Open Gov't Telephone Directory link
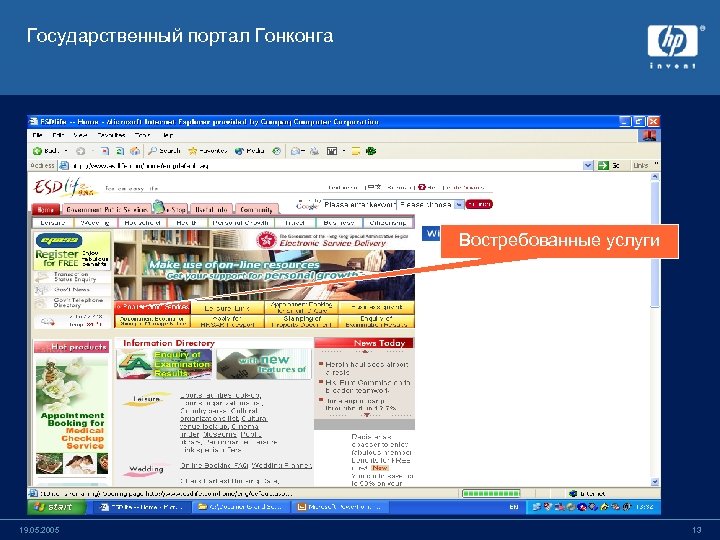720x540 pixels. [78, 302]
